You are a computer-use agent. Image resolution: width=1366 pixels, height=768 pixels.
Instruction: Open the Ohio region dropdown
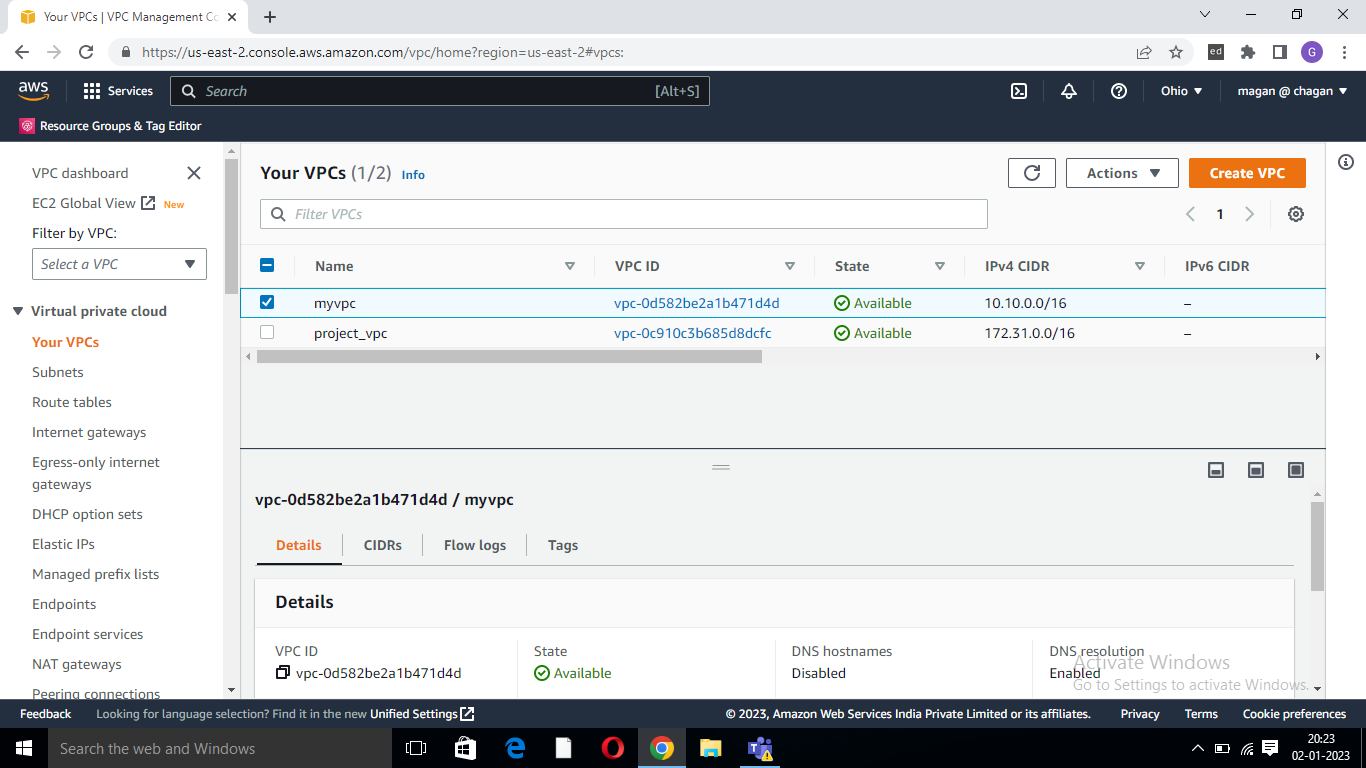[1181, 90]
